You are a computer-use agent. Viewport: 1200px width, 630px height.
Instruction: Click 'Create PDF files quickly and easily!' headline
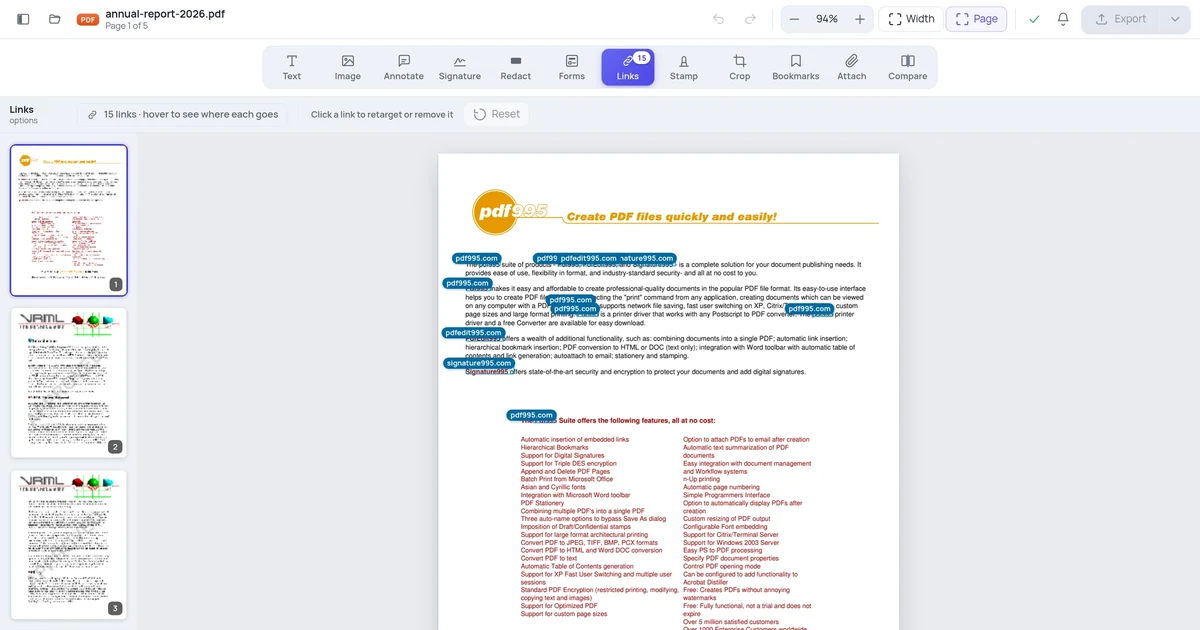pyautogui.click(x=672, y=216)
